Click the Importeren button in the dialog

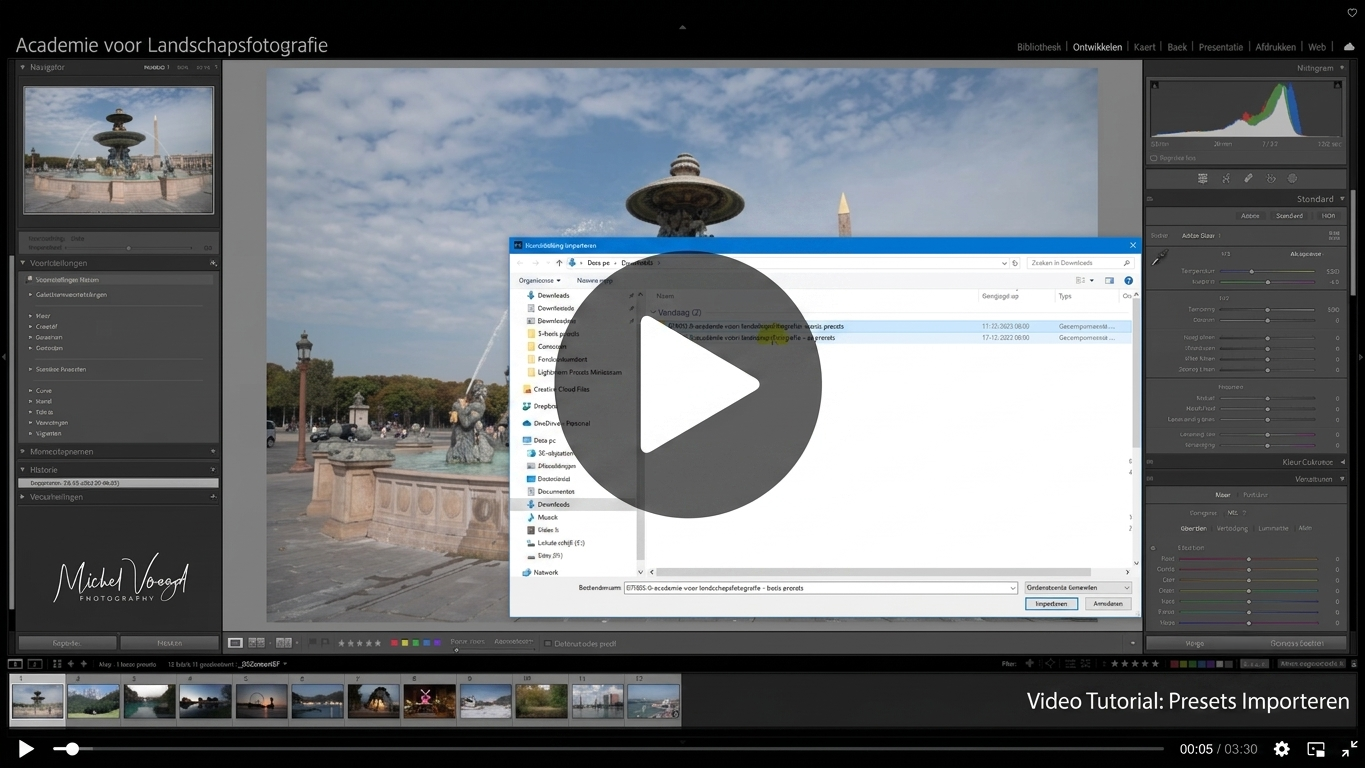click(1051, 604)
